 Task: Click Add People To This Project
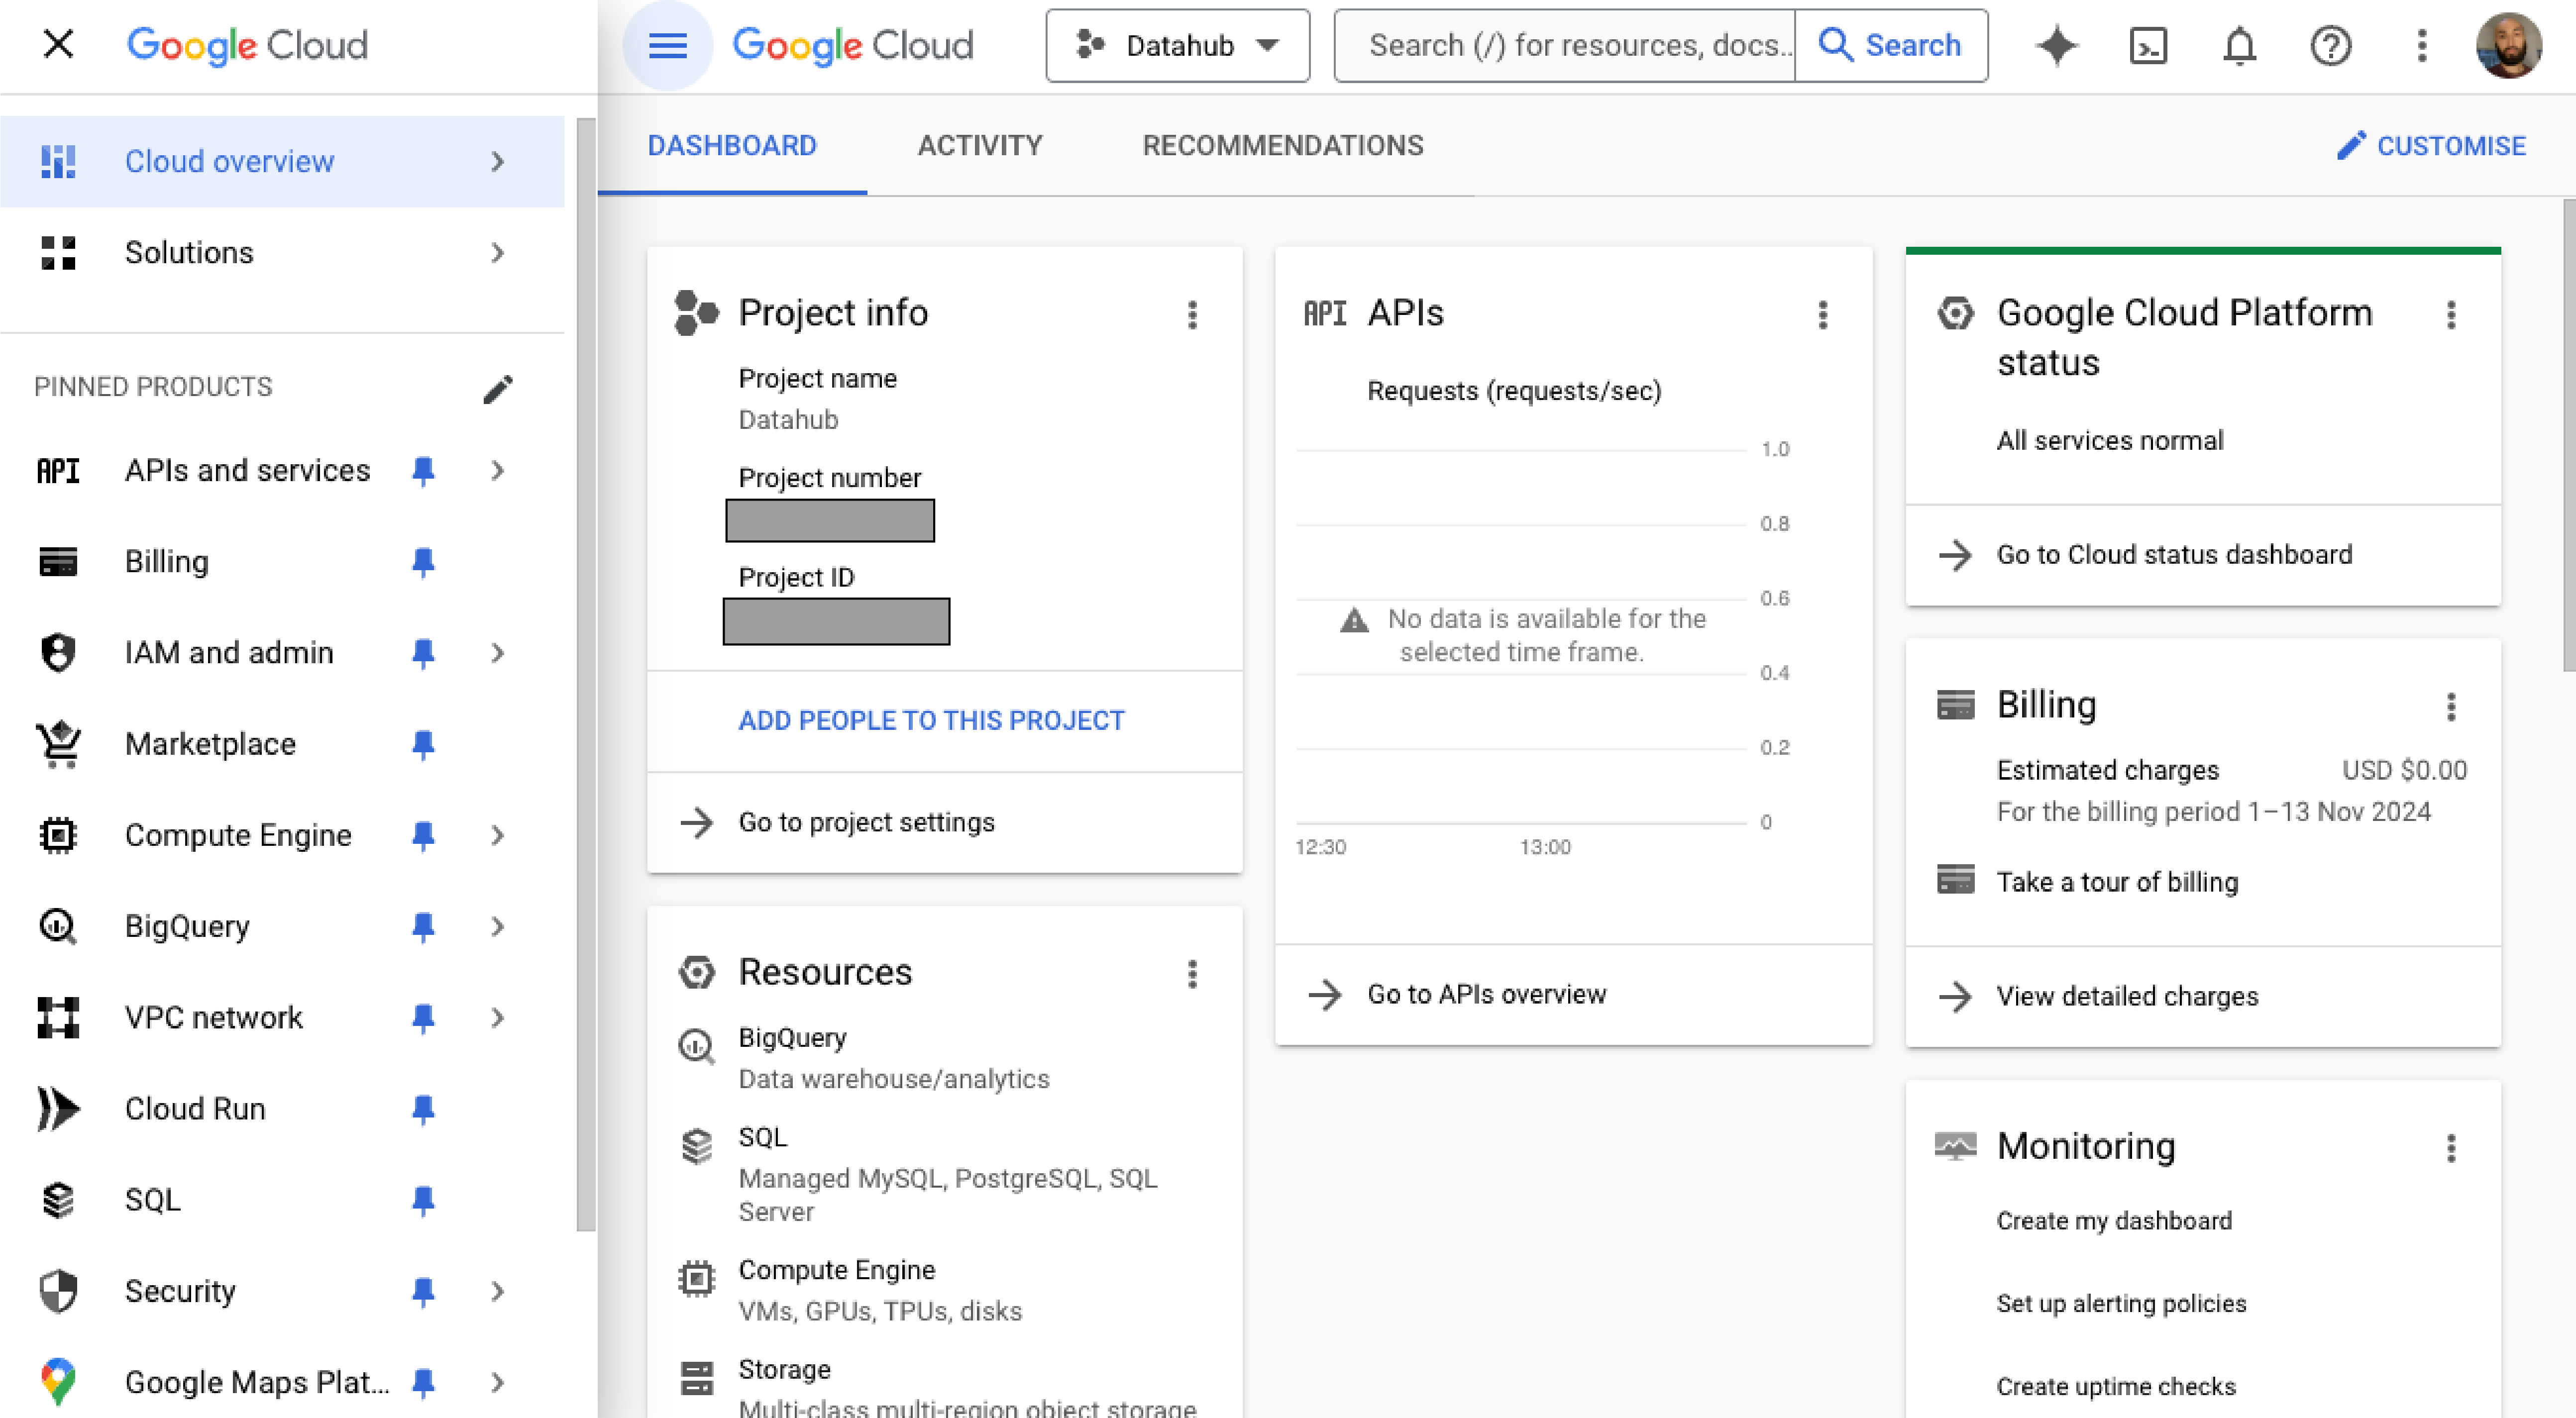tap(931, 721)
